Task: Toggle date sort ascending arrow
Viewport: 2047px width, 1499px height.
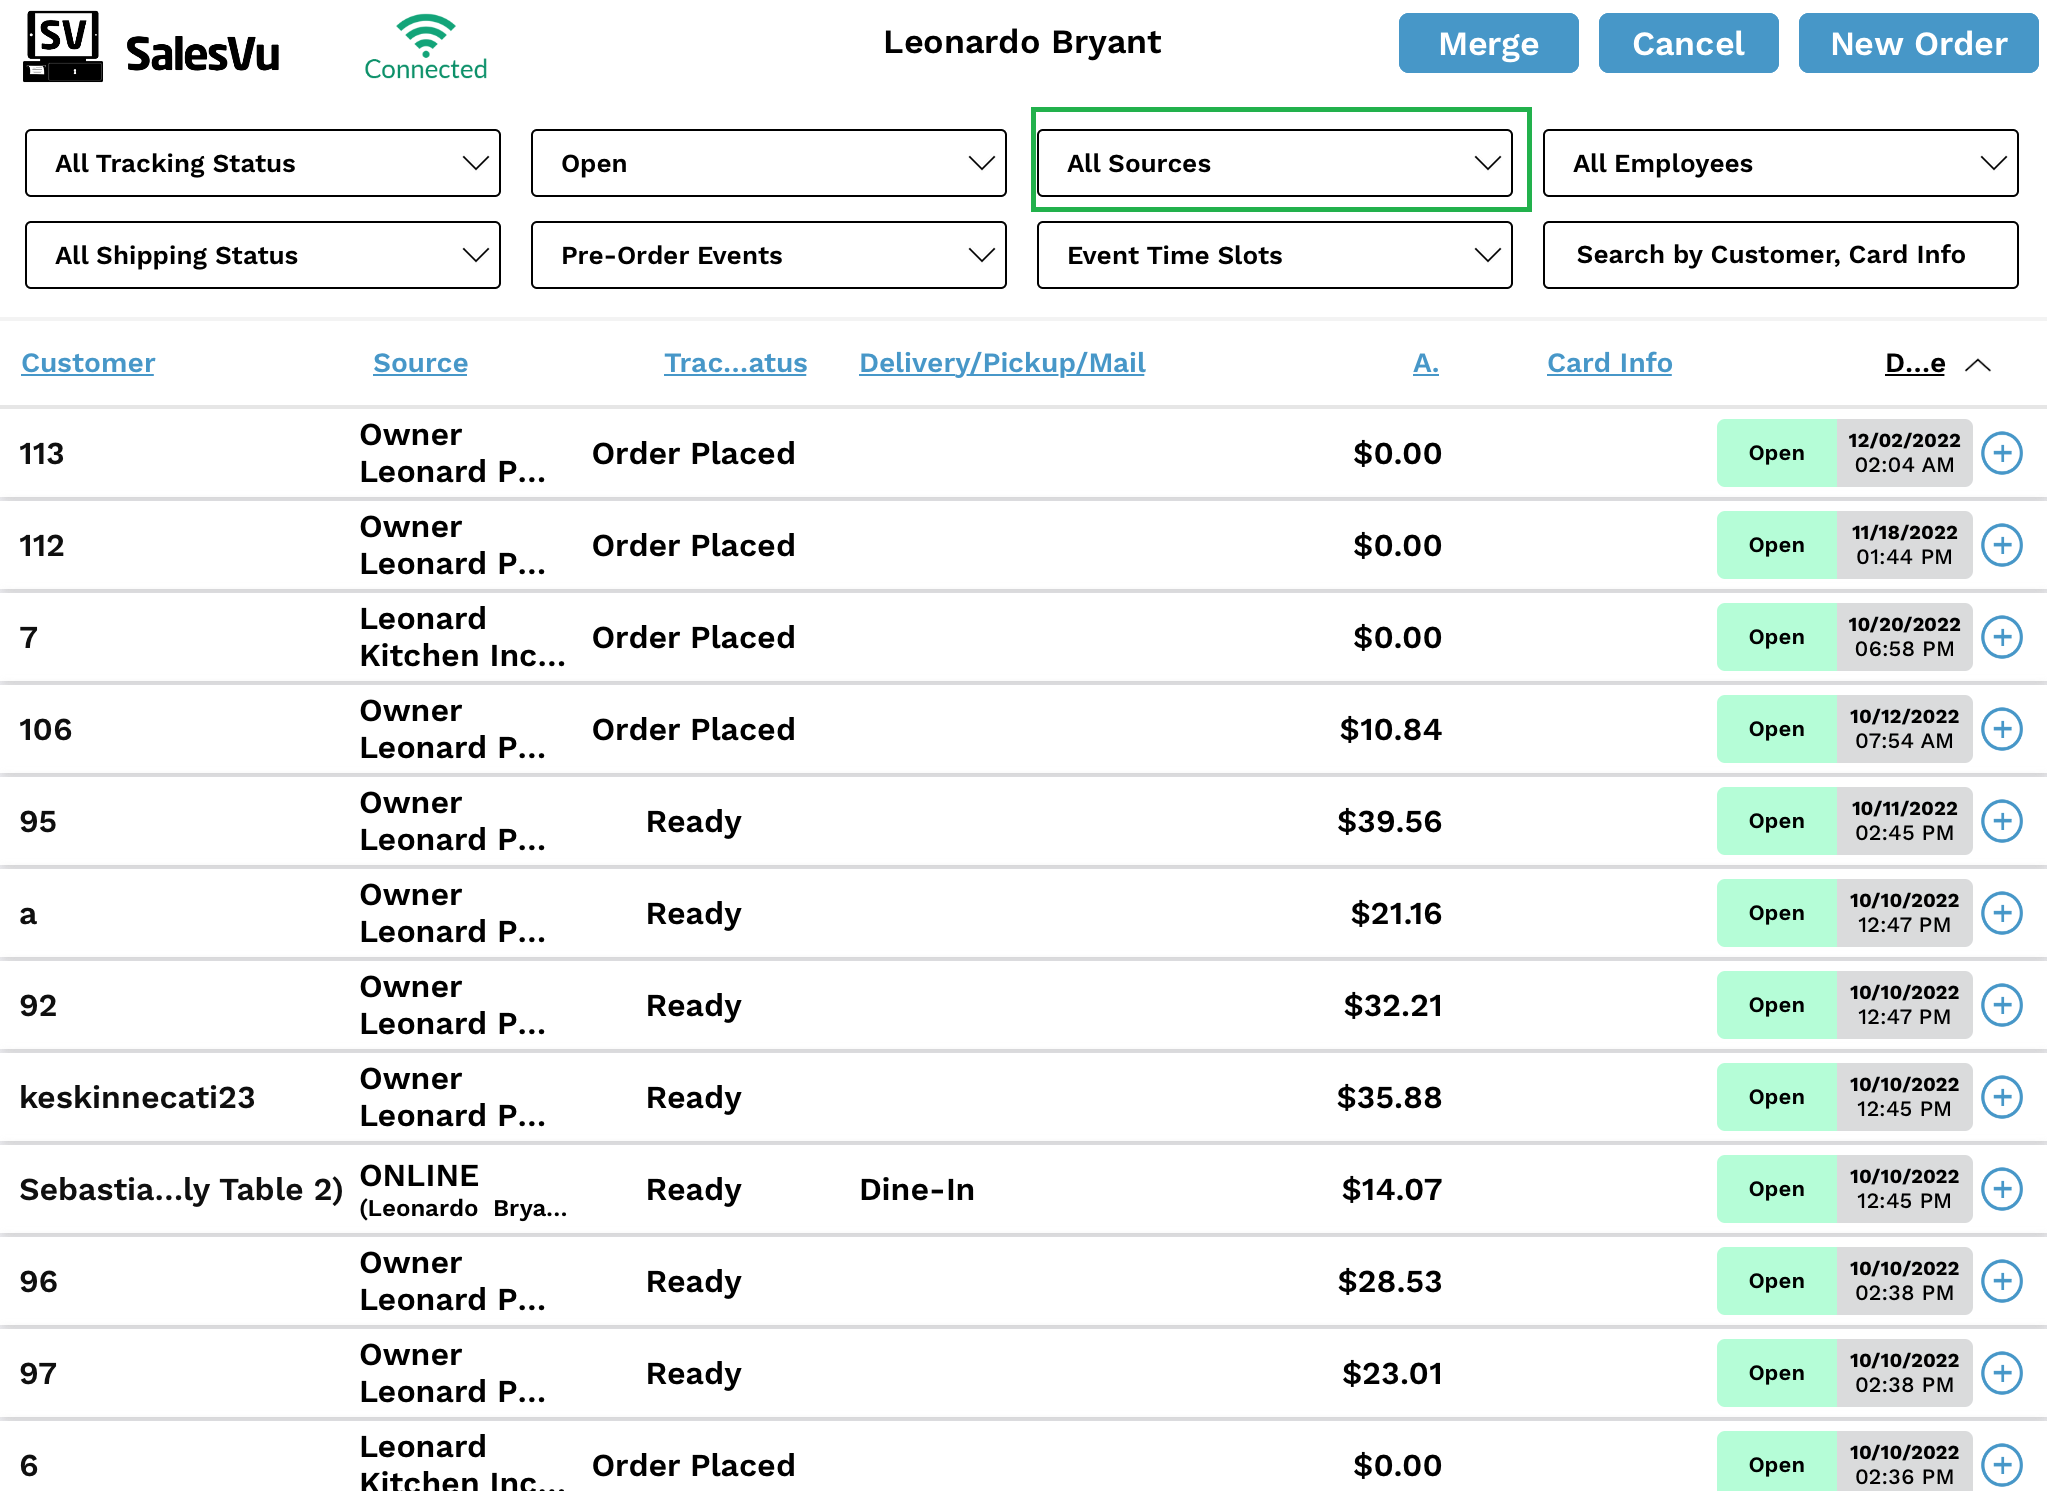Action: coord(1977,365)
